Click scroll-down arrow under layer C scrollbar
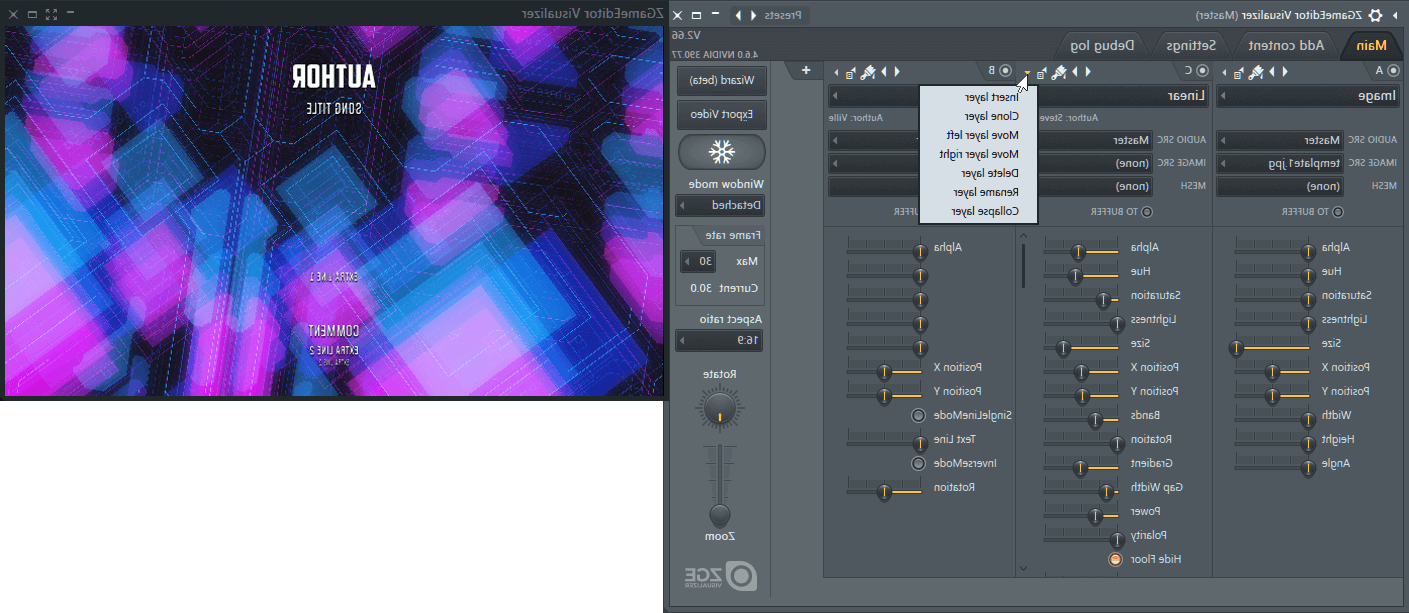The image size is (1409, 613). coord(1023,568)
